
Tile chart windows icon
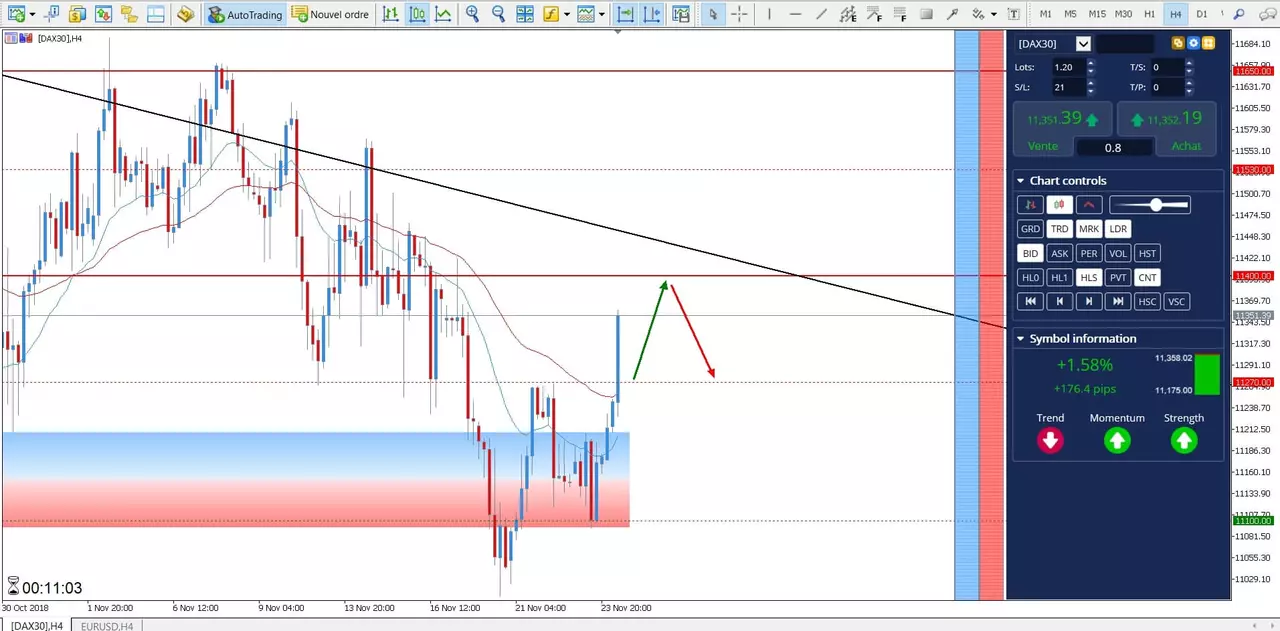click(525, 14)
